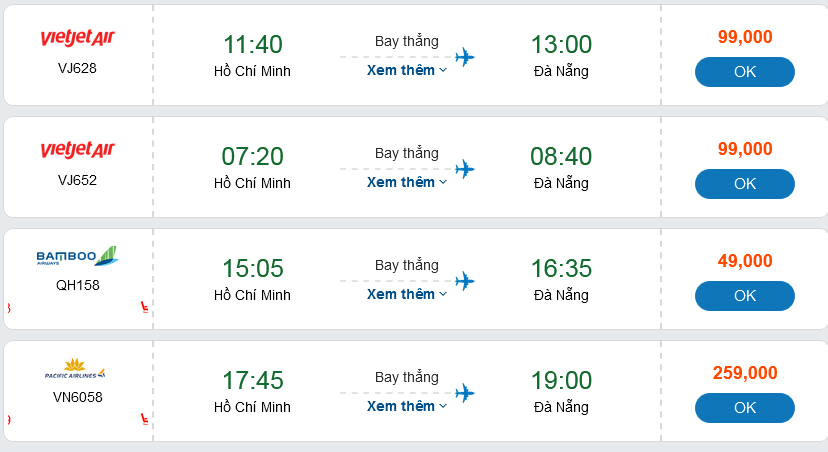828x452 pixels.
Task: Click the 49,000 price on flight QH158
Action: tap(745, 261)
